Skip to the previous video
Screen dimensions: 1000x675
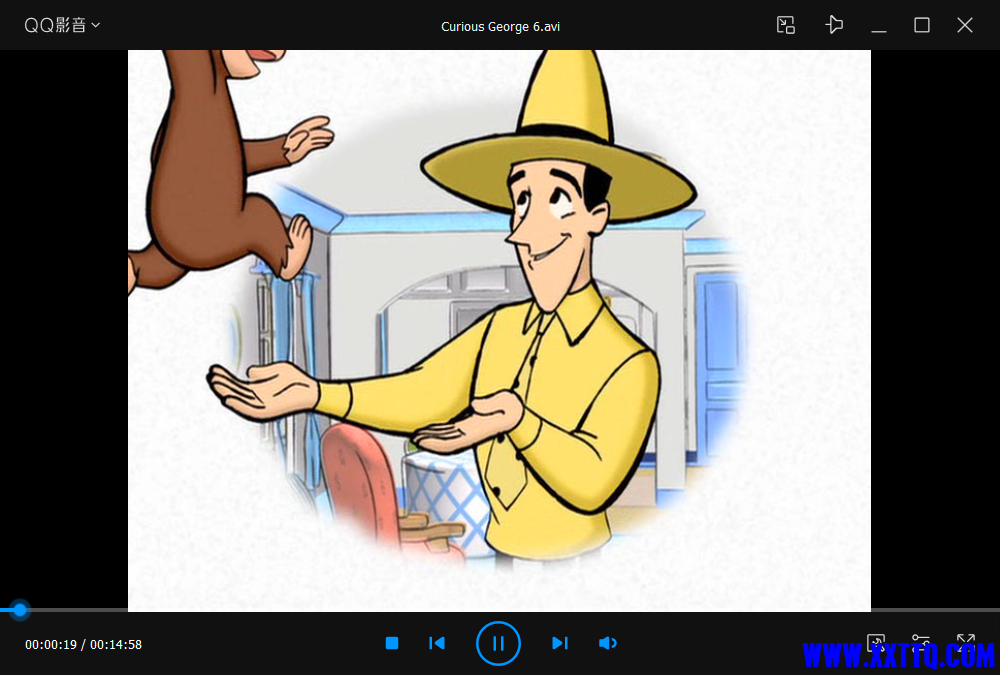(x=437, y=643)
